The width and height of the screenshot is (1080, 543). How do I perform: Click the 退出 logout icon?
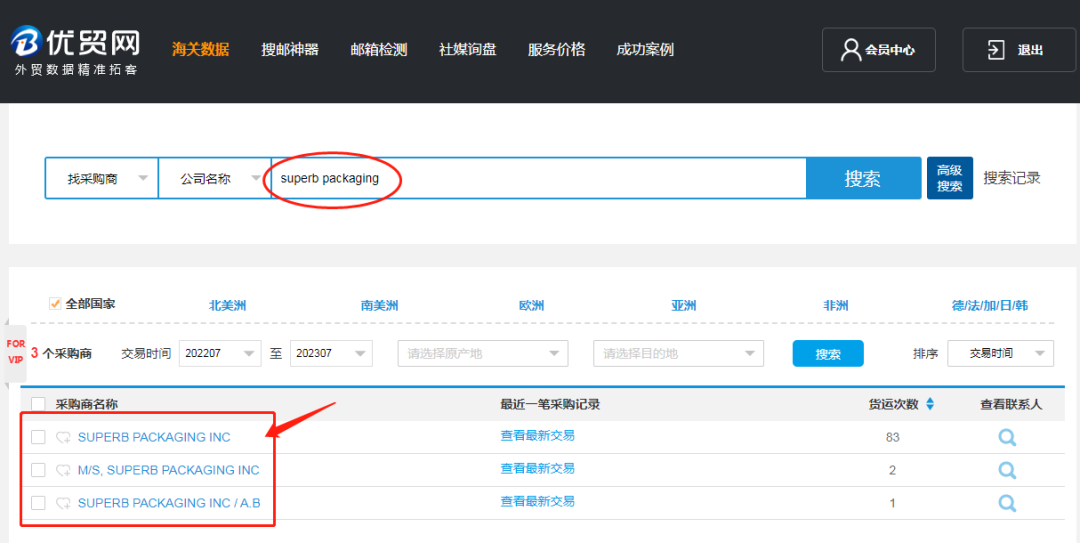(996, 50)
